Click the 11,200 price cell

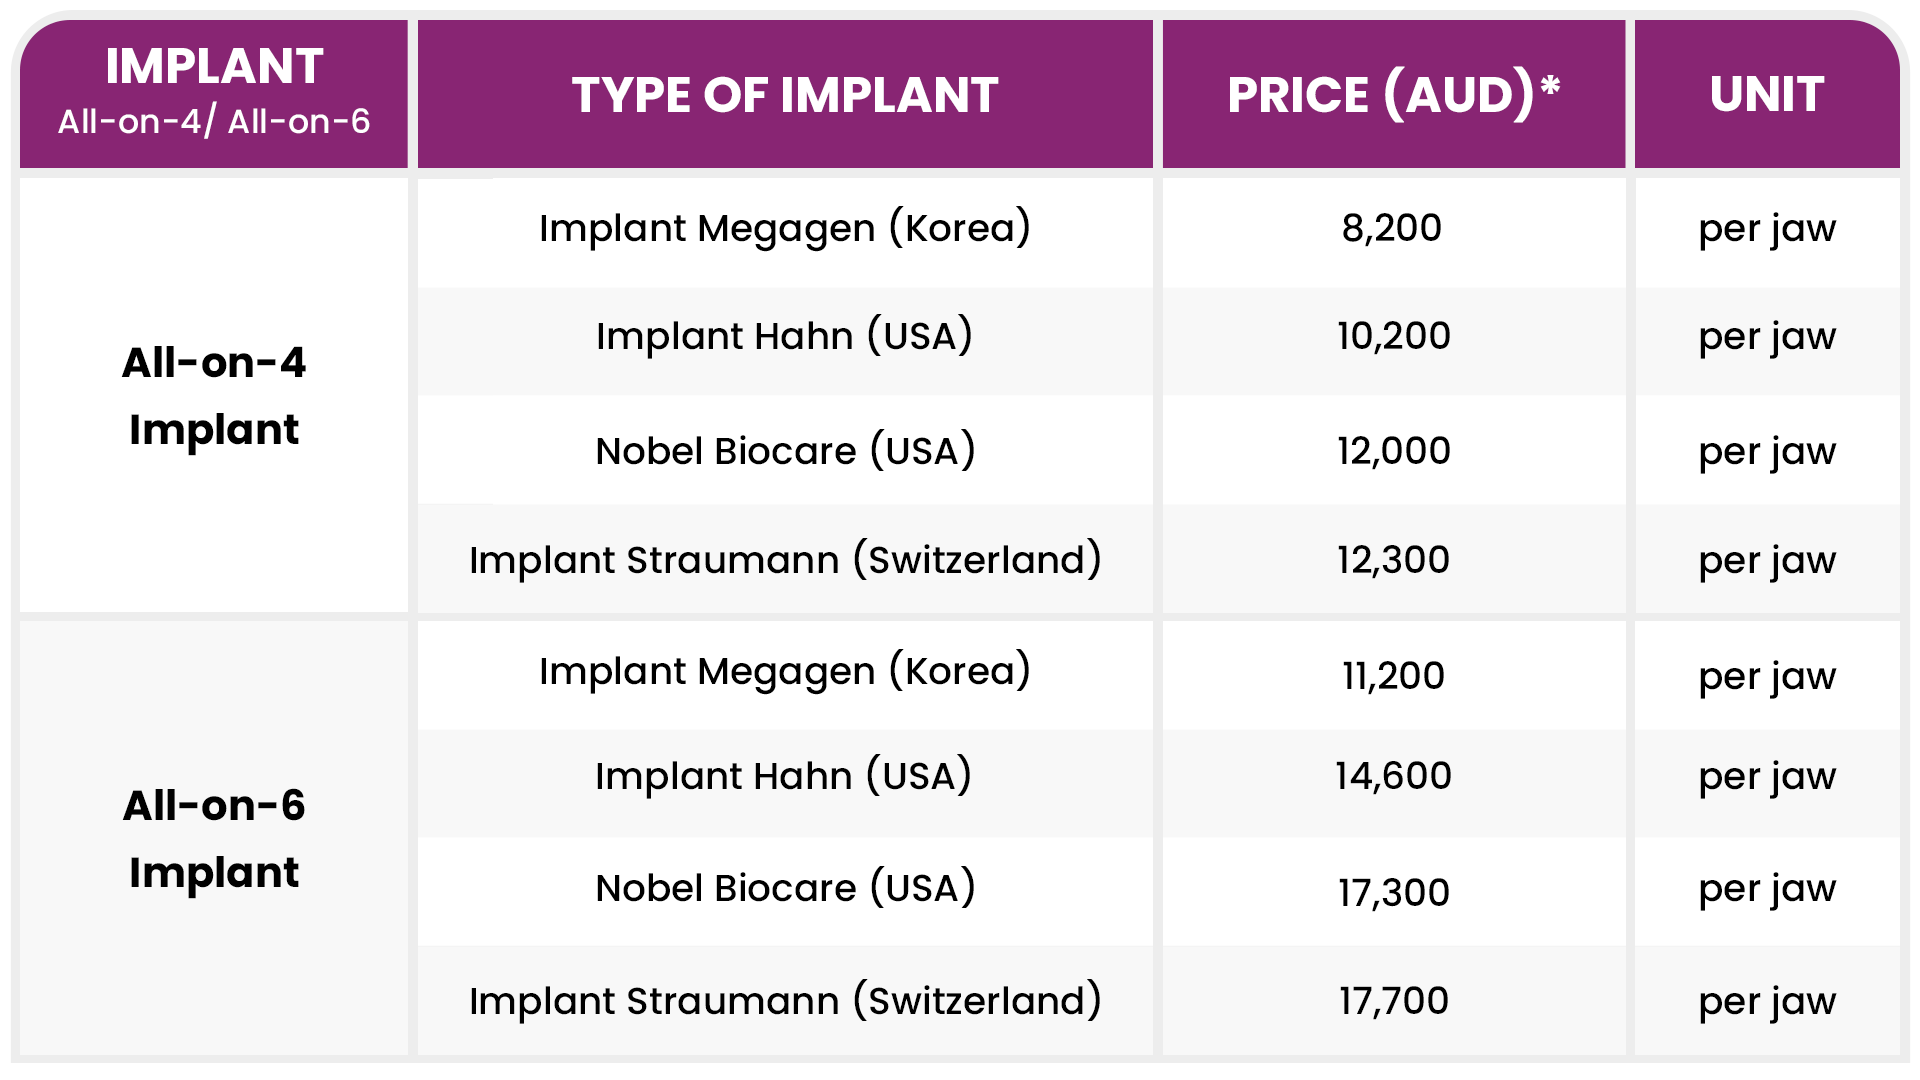point(1393,676)
